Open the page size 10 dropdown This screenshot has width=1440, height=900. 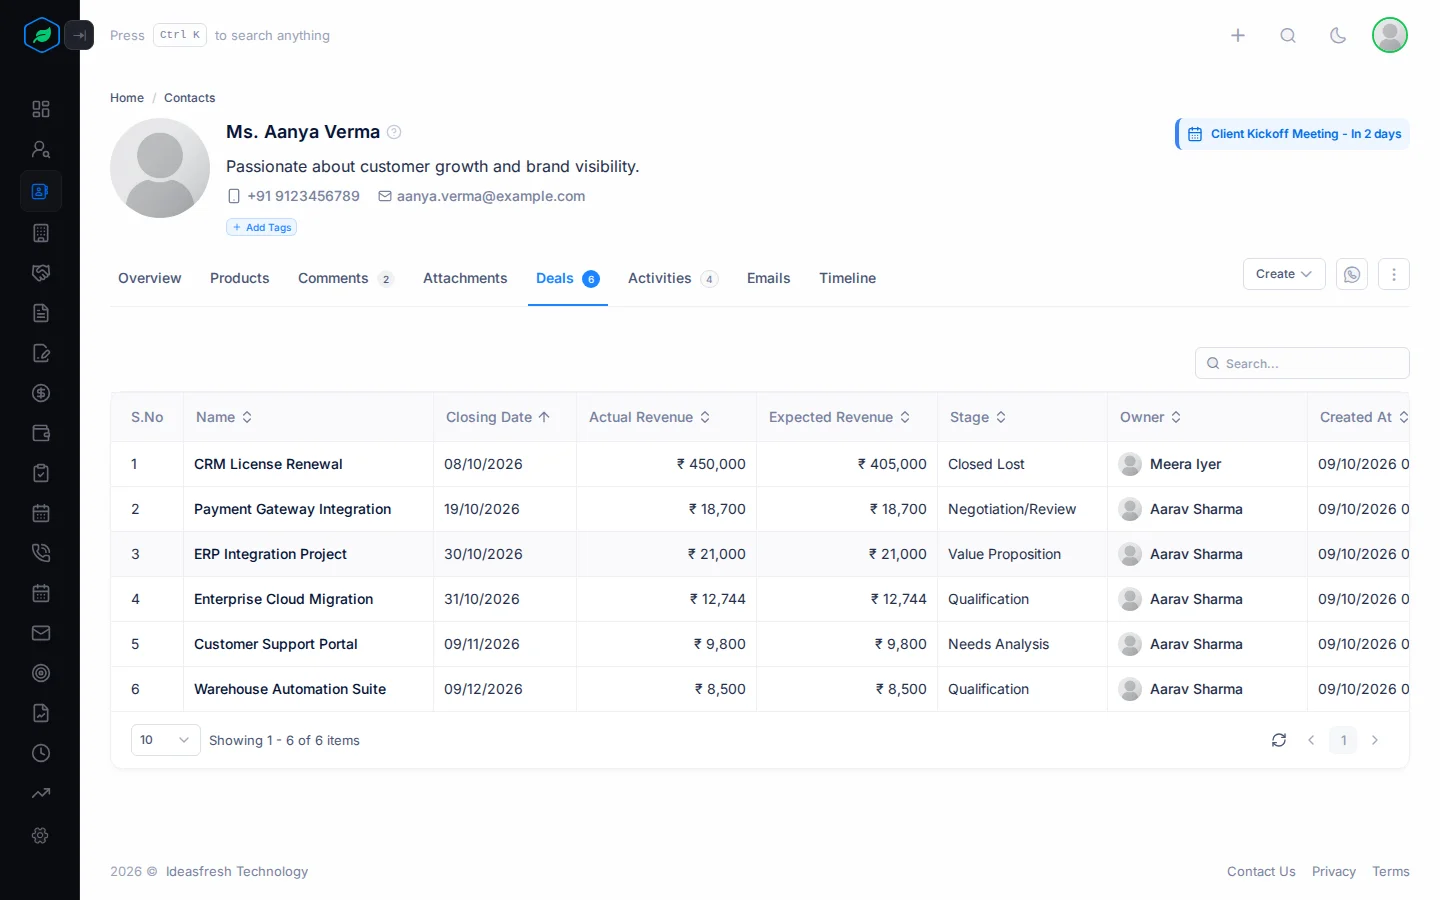166,740
